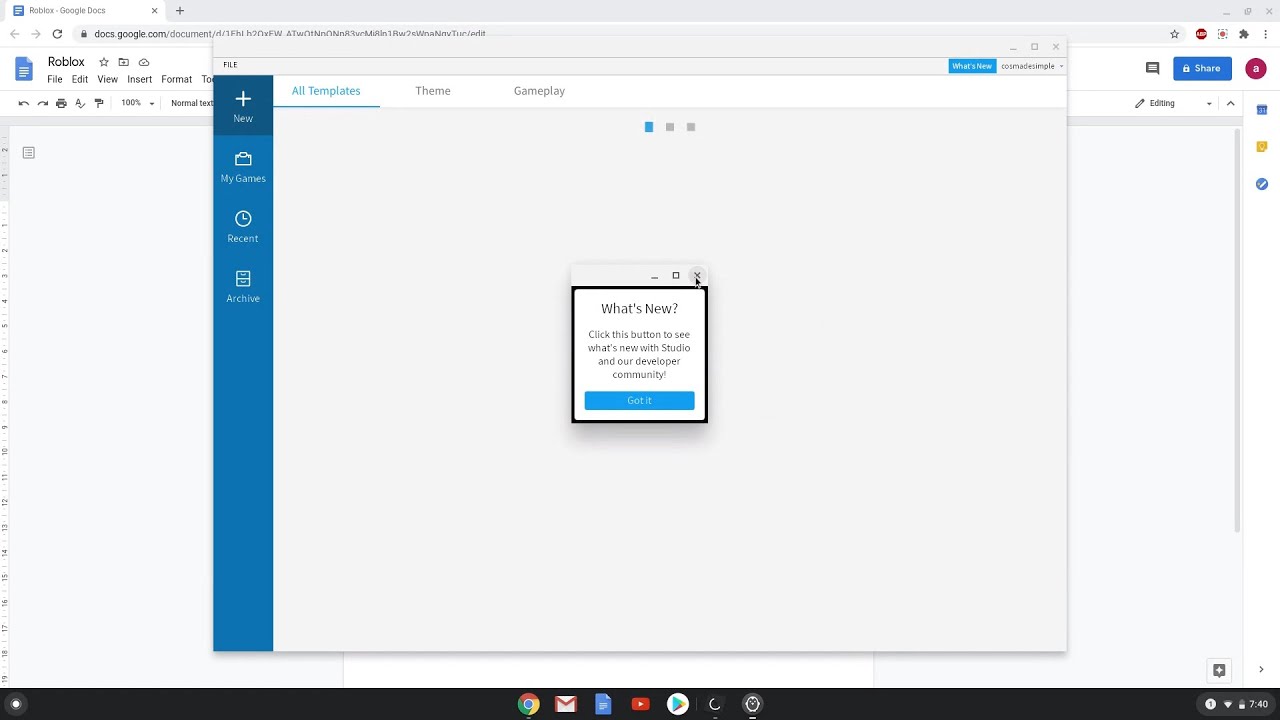
Task: Open the 100% zoom dropdown in Docs
Action: pyautogui.click(x=138, y=103)
